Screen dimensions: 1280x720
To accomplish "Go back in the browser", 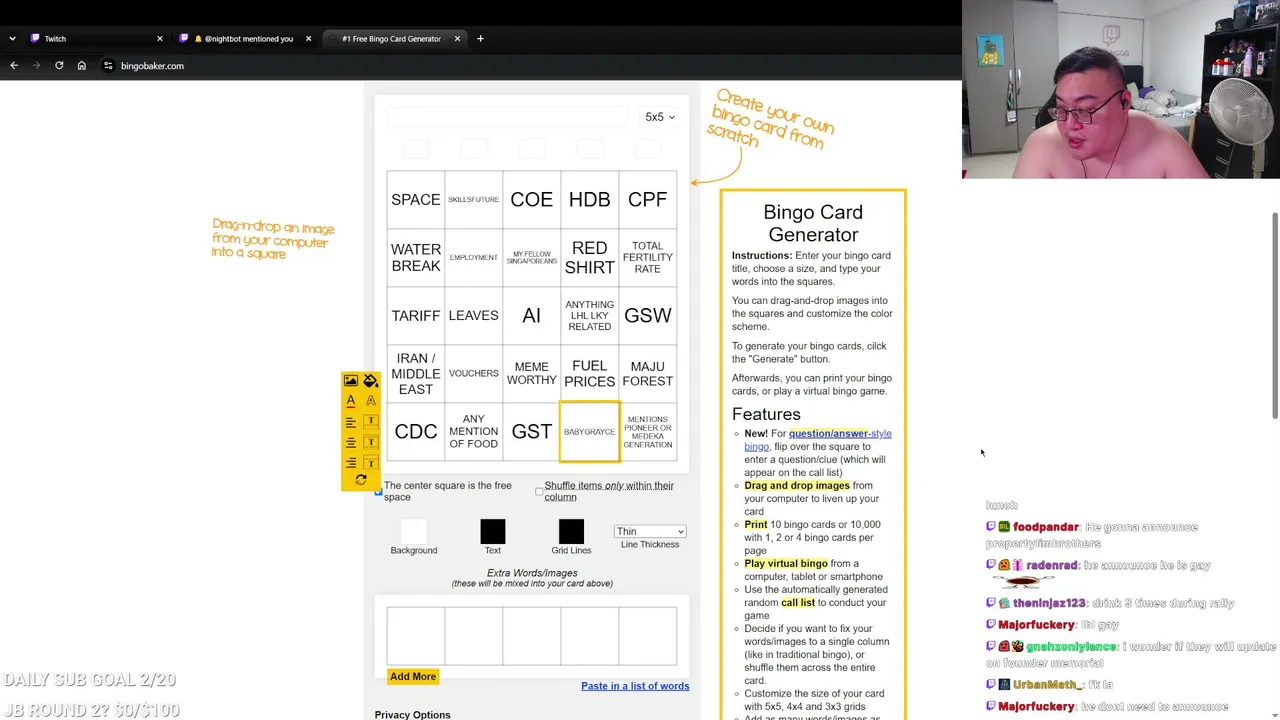I will click(14, 66).
